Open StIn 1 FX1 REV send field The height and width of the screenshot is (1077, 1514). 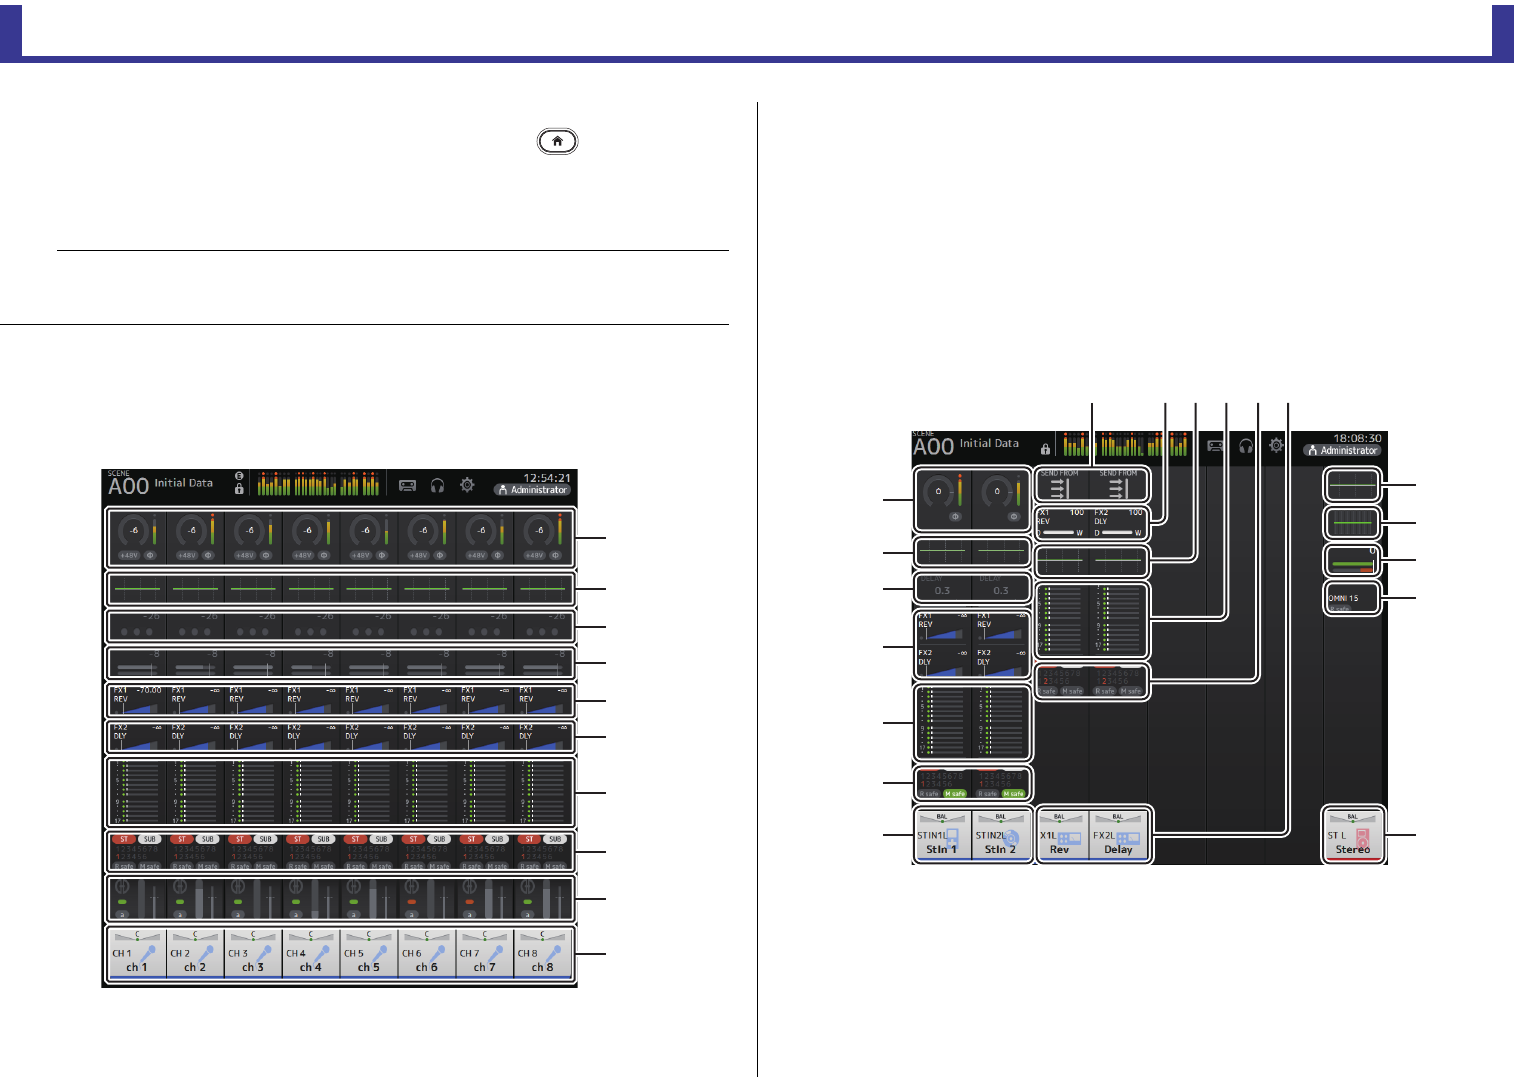942,627
